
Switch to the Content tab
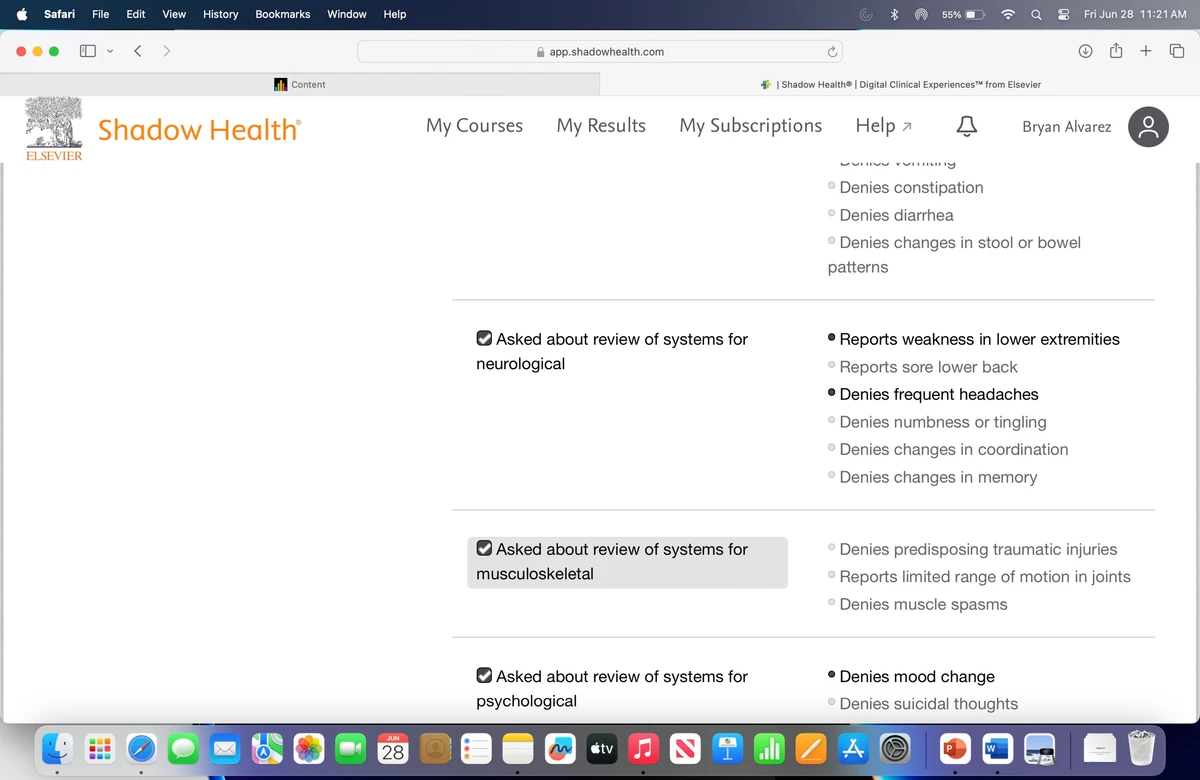(x=300, y=84)
